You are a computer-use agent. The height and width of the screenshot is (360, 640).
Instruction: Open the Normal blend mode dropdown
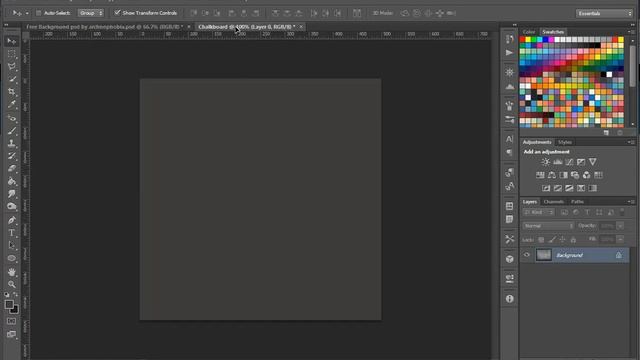548,226
